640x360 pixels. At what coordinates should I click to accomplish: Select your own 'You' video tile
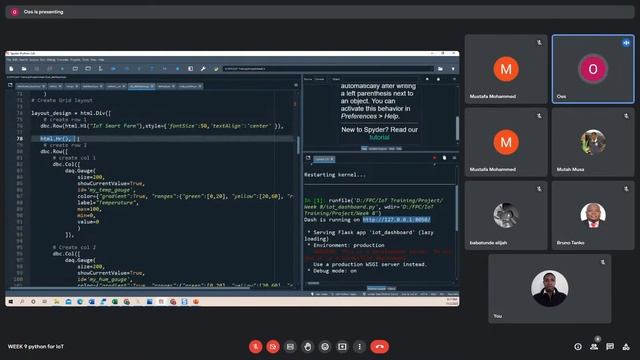pos(549,289)
